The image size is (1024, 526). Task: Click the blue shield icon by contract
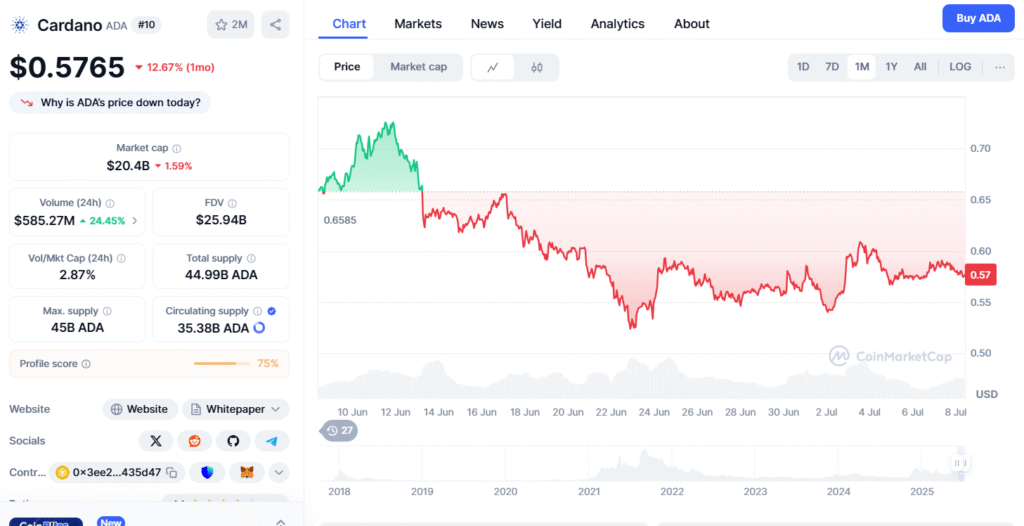[208, 472]
